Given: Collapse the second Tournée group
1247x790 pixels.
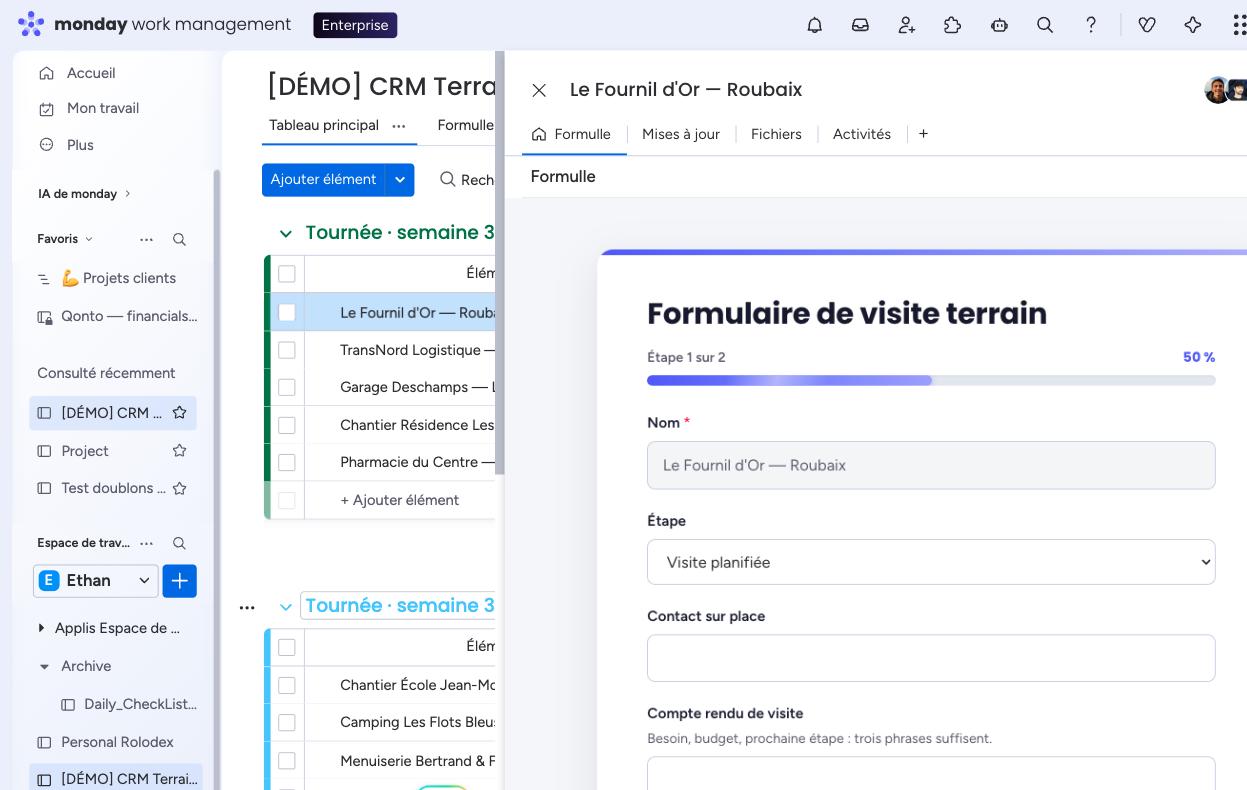Looking at the screenshot, I should click(x=285, y=606).
